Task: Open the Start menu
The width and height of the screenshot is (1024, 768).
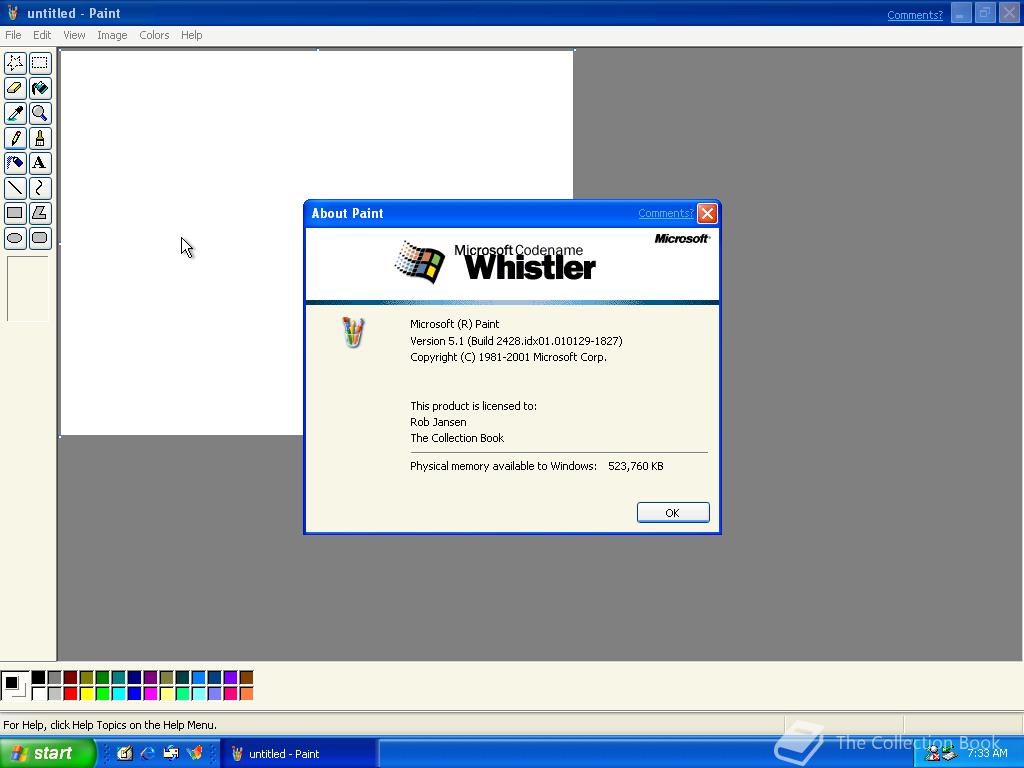Action: tap(47, 753)
